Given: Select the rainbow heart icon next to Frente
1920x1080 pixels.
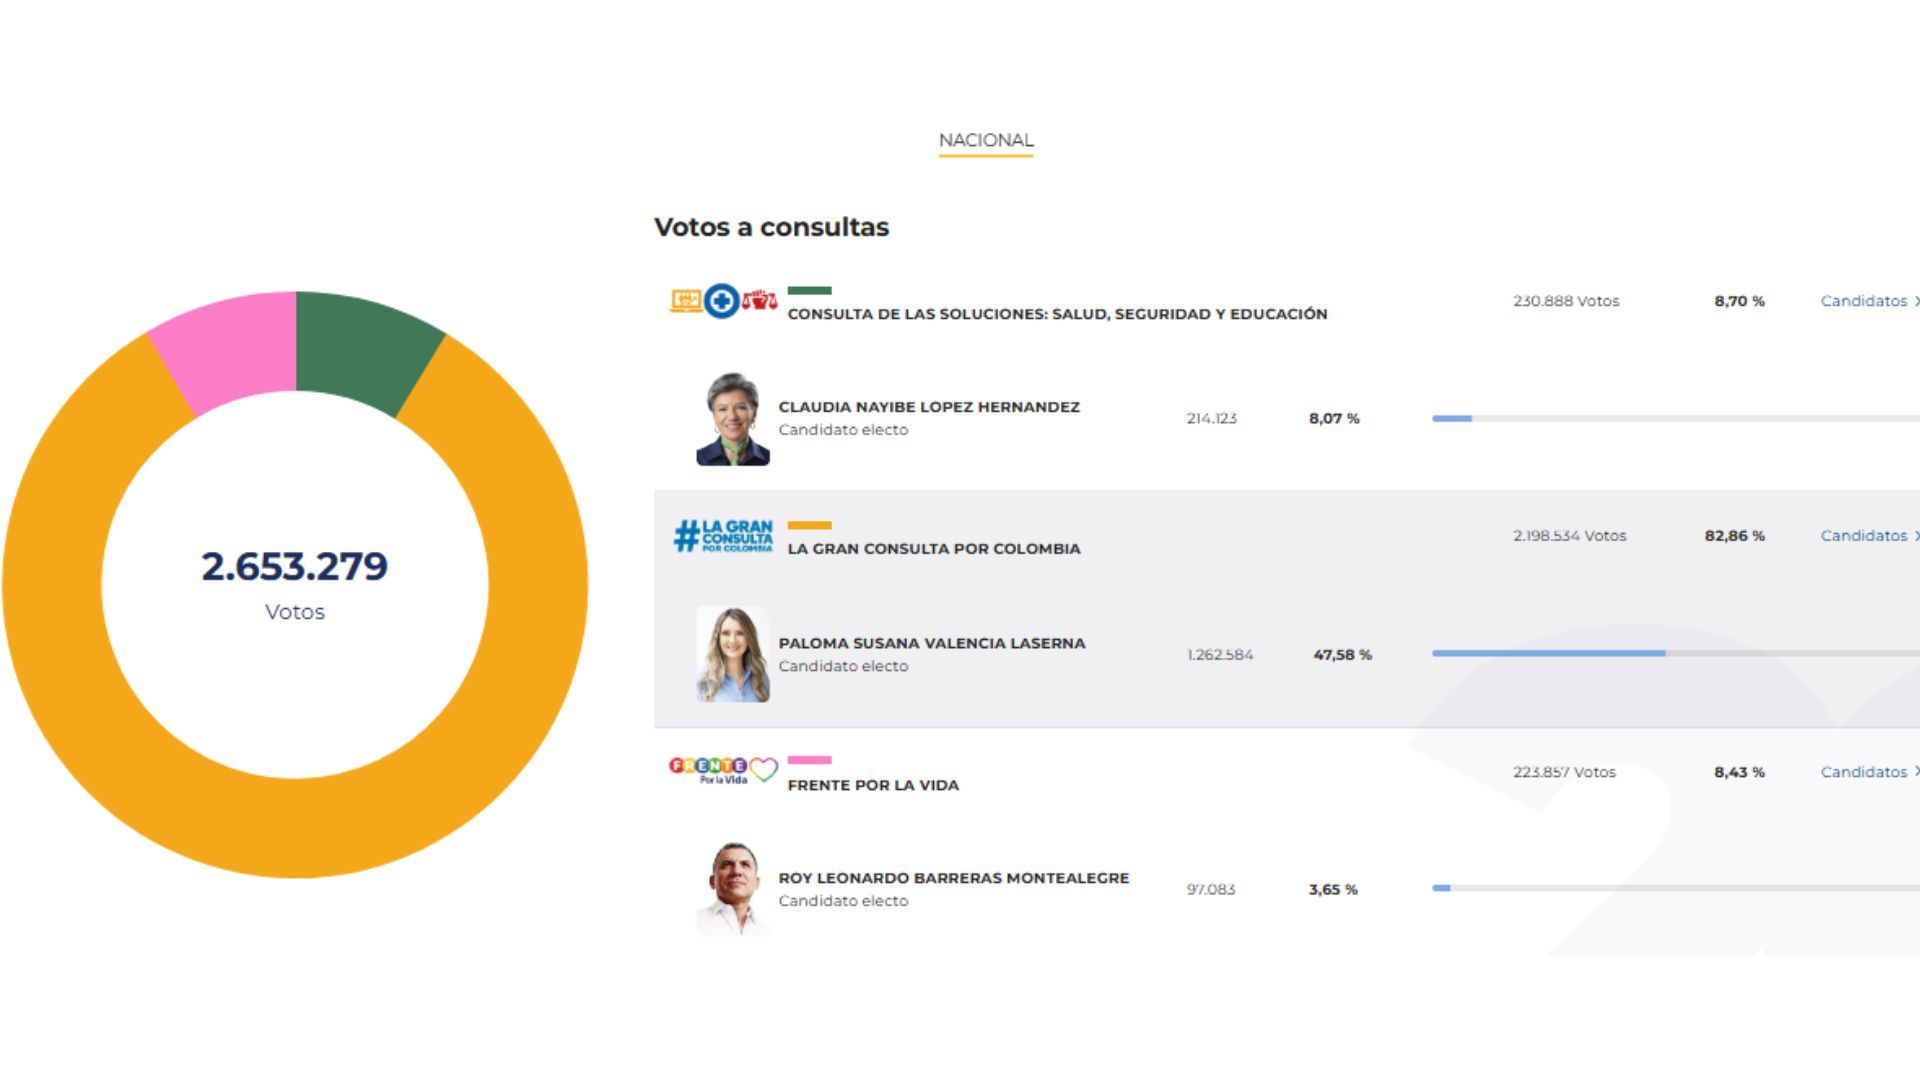Looking at the screenshot, I should [762, 769].
